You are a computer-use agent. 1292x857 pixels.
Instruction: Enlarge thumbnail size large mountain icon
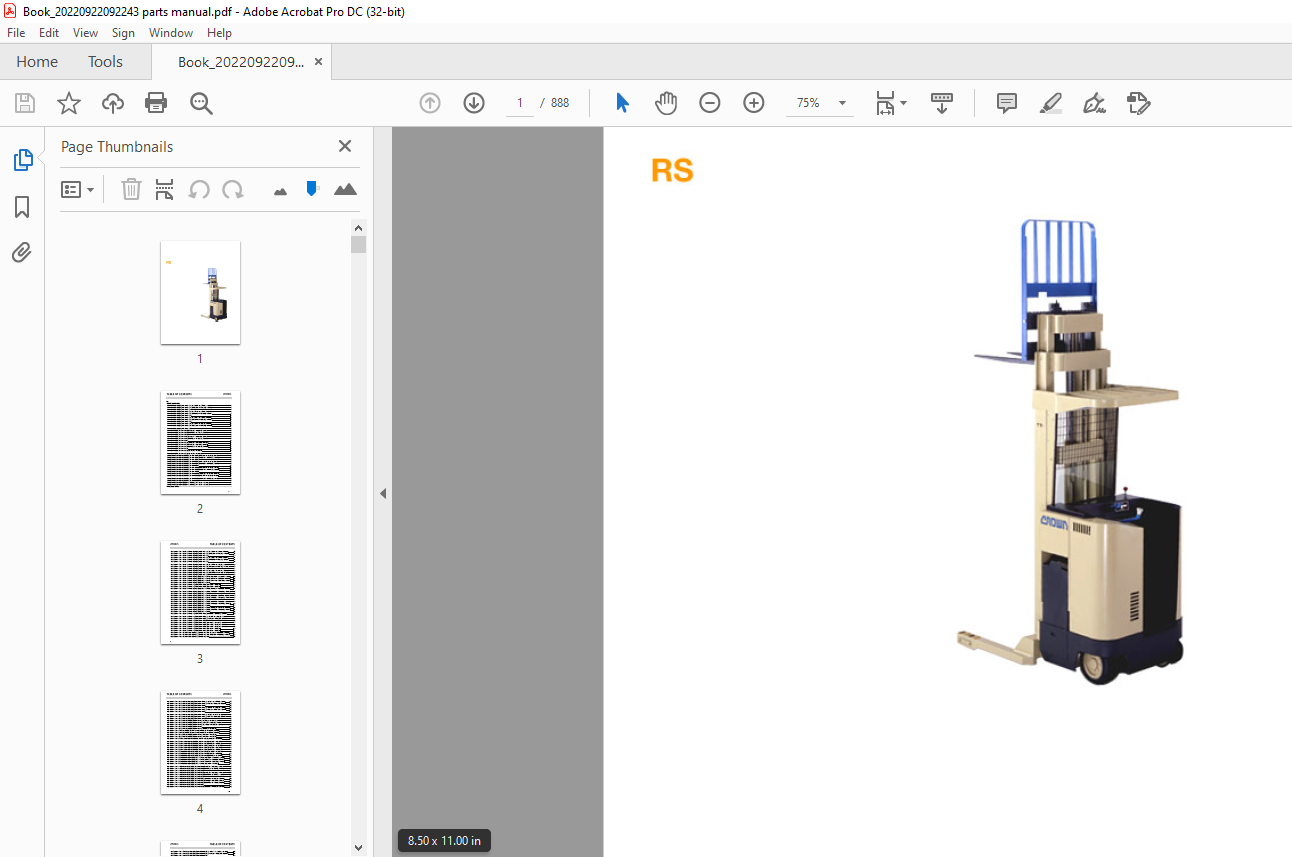(x=345, y=189)
